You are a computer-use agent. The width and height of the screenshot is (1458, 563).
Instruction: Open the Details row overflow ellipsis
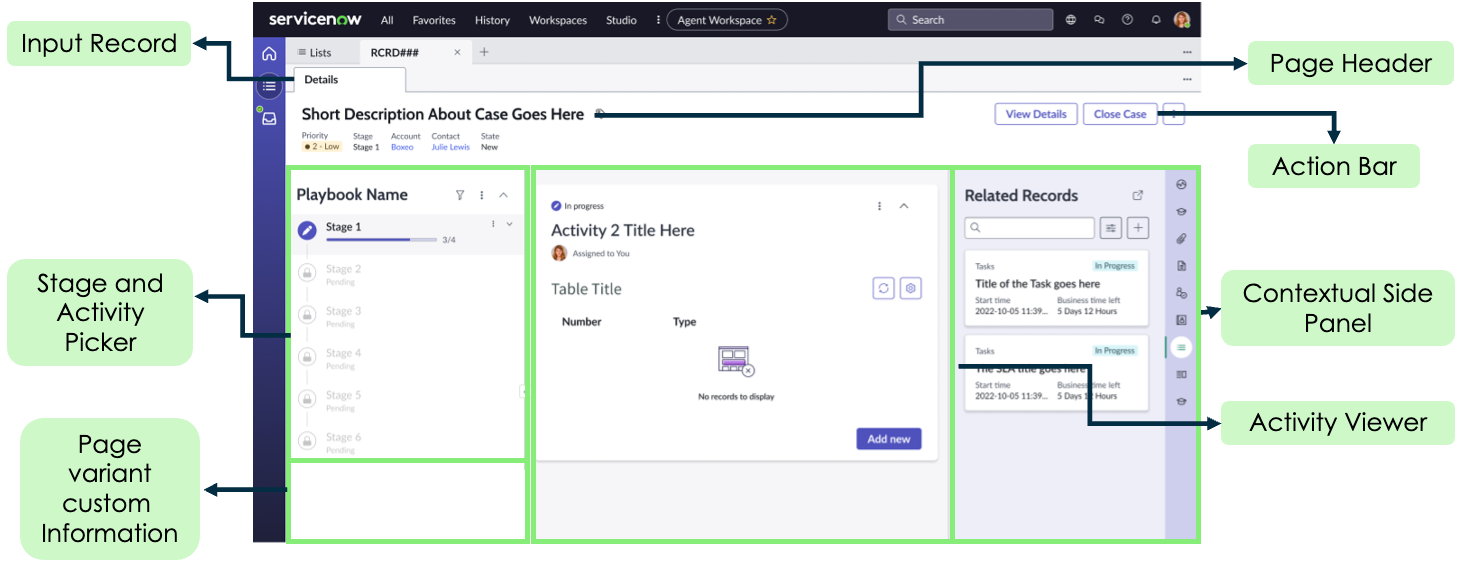(x=1187, y=79)
